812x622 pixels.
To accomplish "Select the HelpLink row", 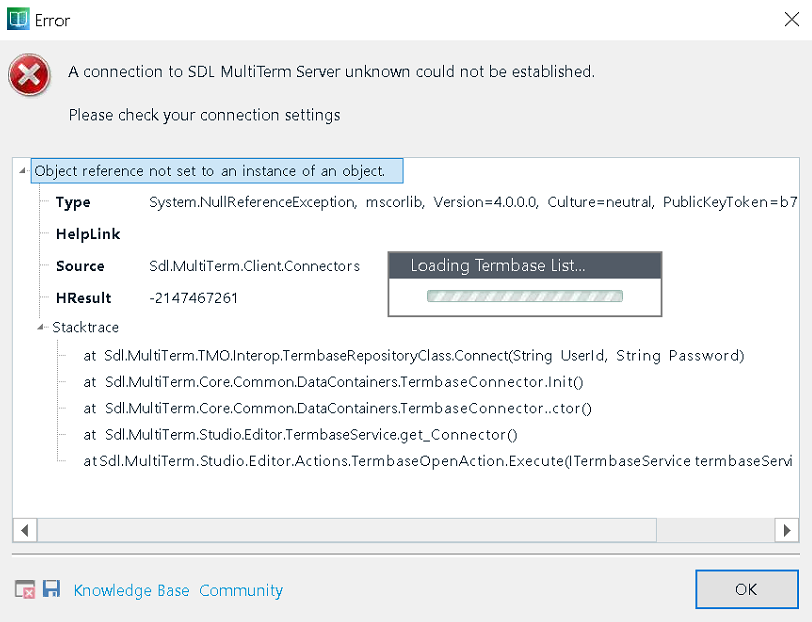I will (88, 234).
